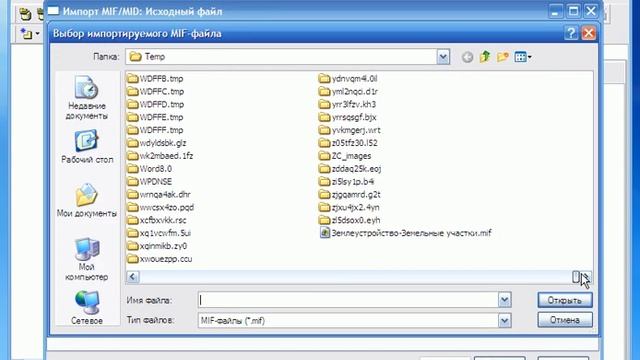Click the Help question mark button
Viewport: 640px width, 360px height.
pyautogui.click(x=571, y=33)
